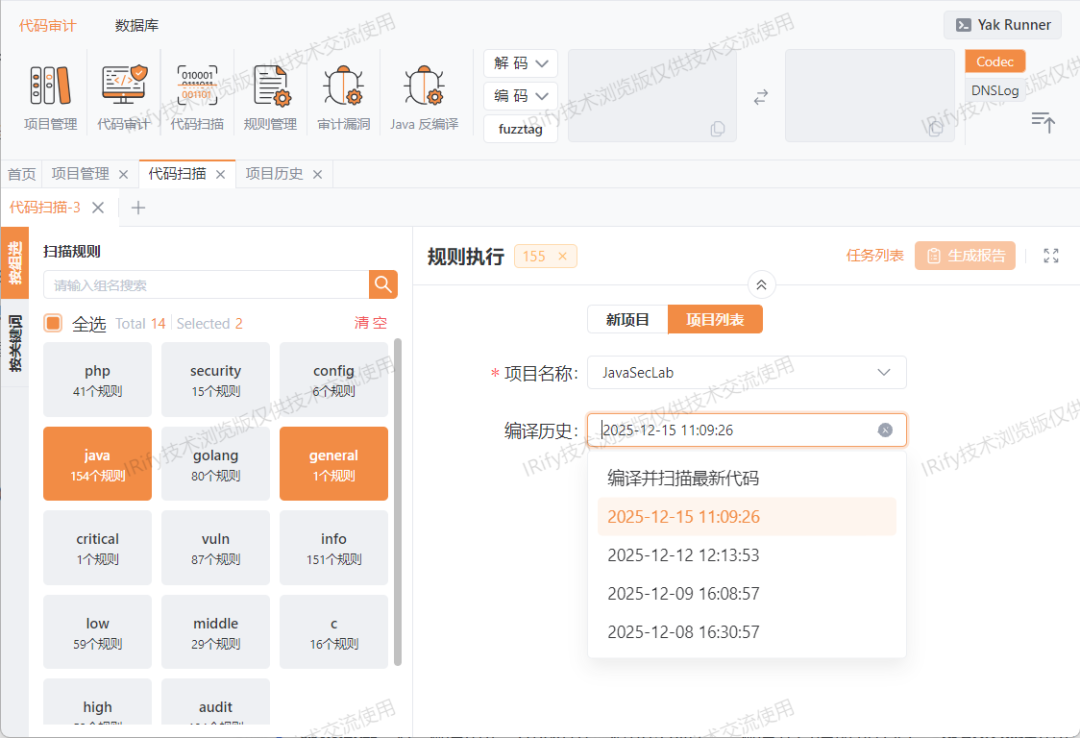Close the 代码扫描 tab
Viewport: 1080px width, 738px height.
click(220, 174)
